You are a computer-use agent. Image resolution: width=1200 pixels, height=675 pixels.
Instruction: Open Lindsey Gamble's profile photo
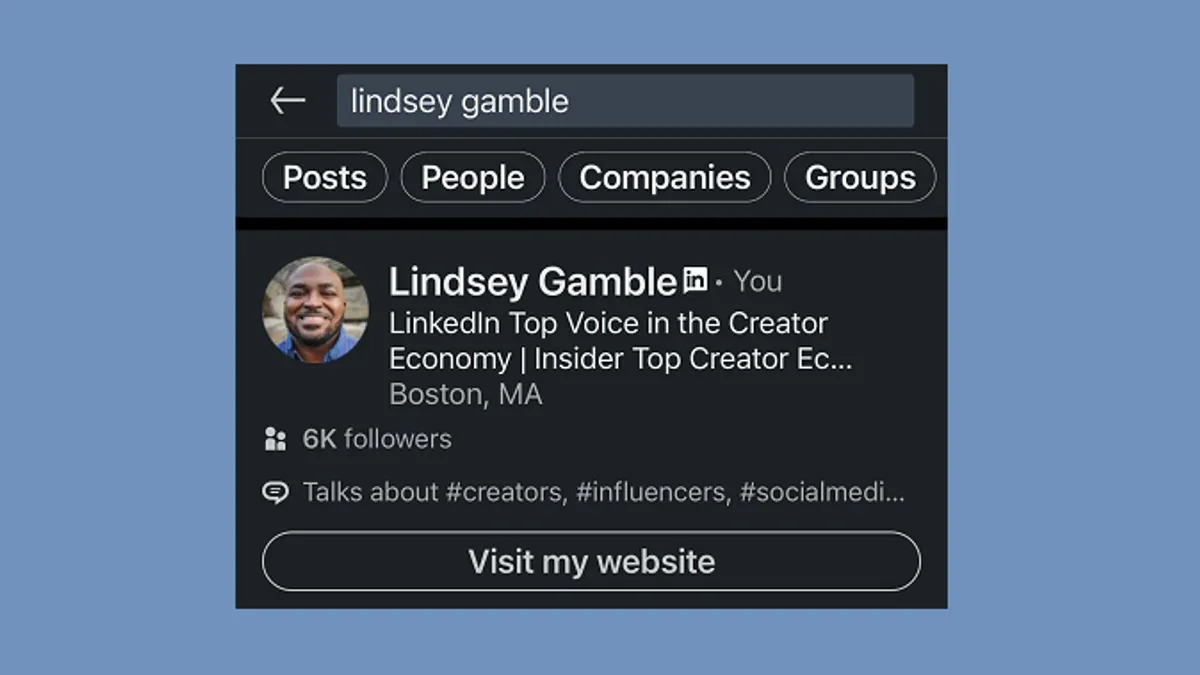(315, 310)
